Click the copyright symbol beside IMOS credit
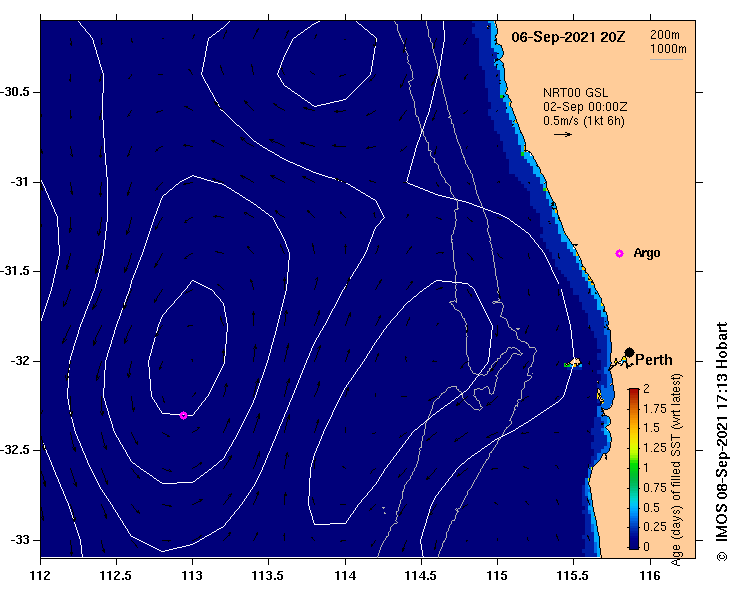This screenshot has height=592, width=739. pyautogui.click(x=722, y=557)
